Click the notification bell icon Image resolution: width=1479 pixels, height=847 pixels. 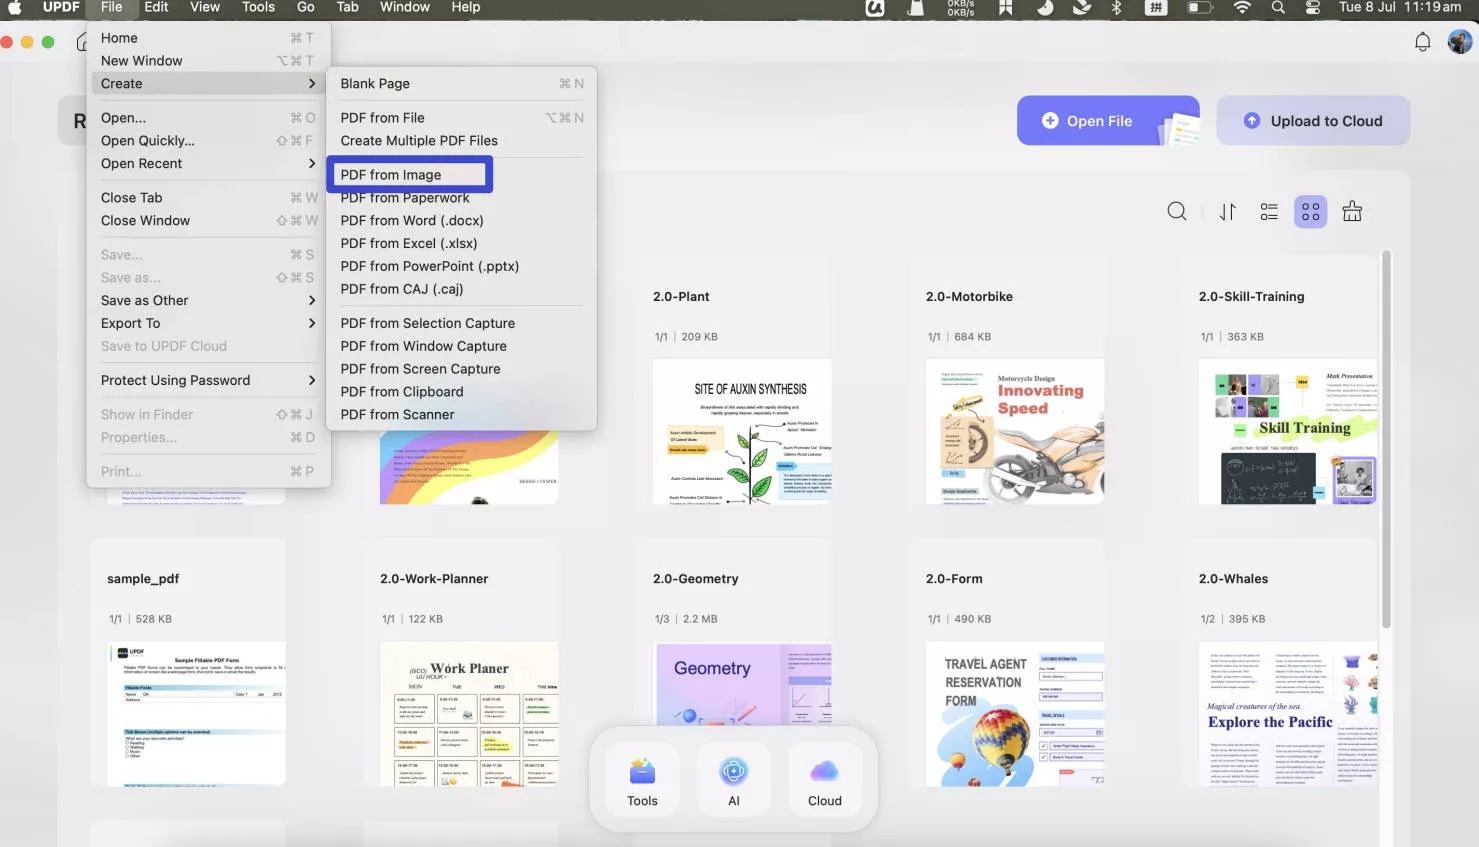1423,42
